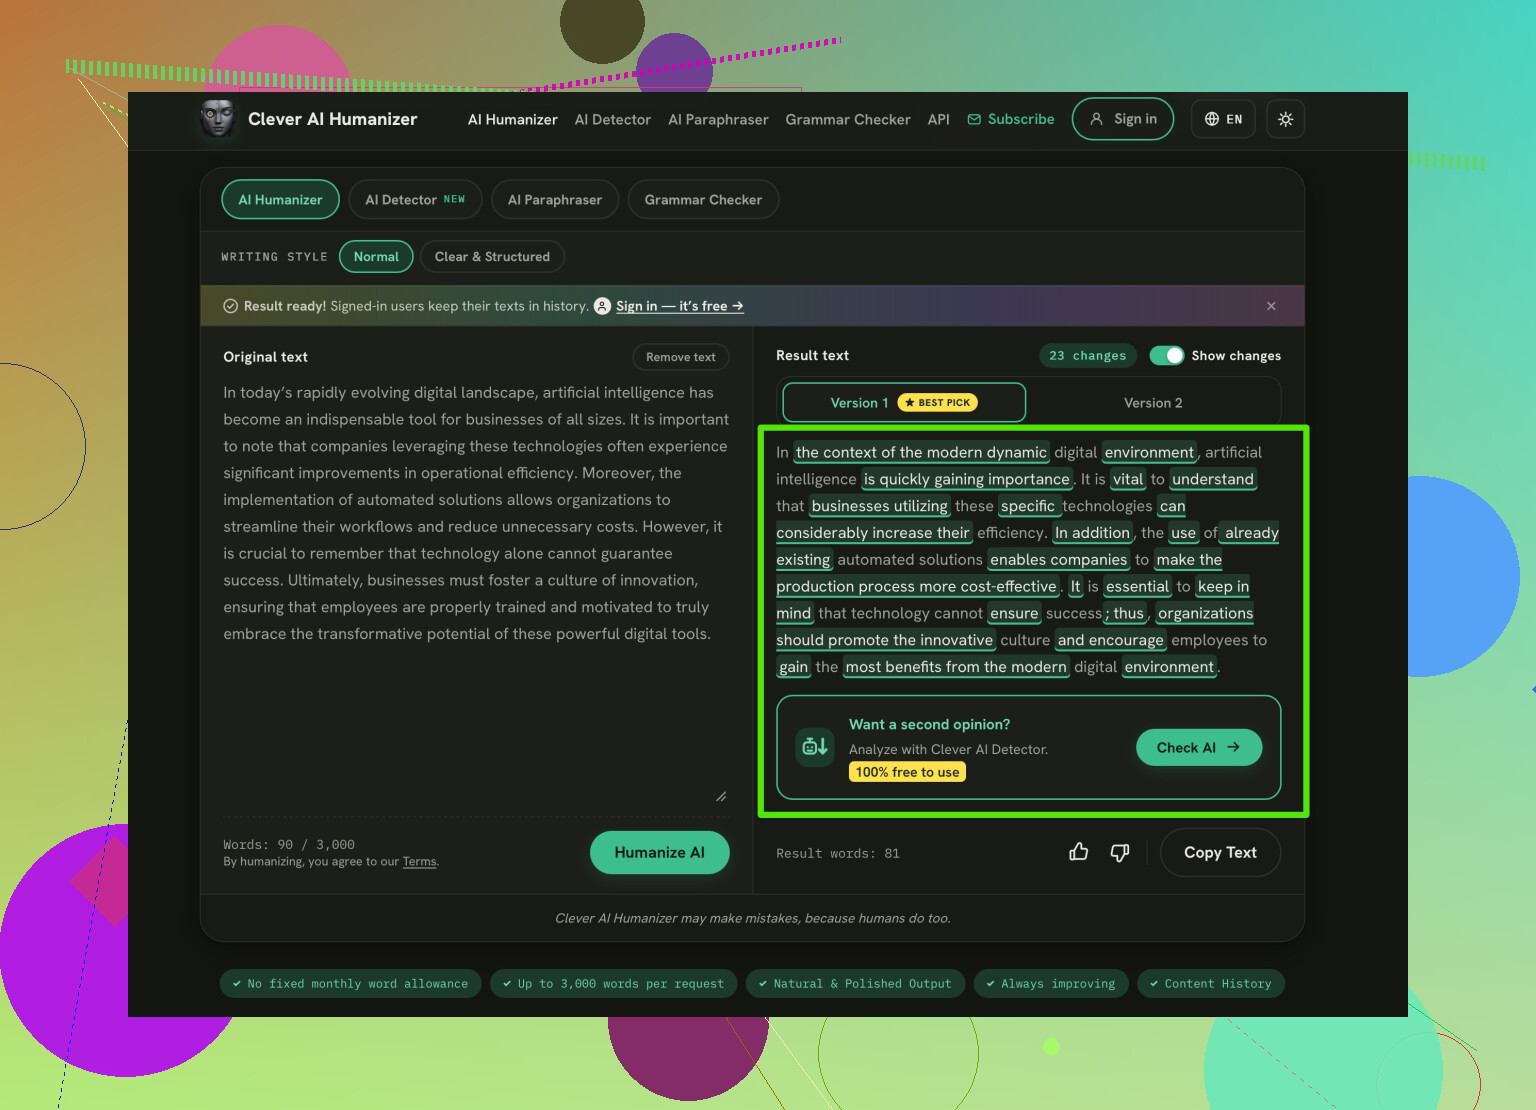Select the Version 1 Best Pick tab

click(904, 402)
